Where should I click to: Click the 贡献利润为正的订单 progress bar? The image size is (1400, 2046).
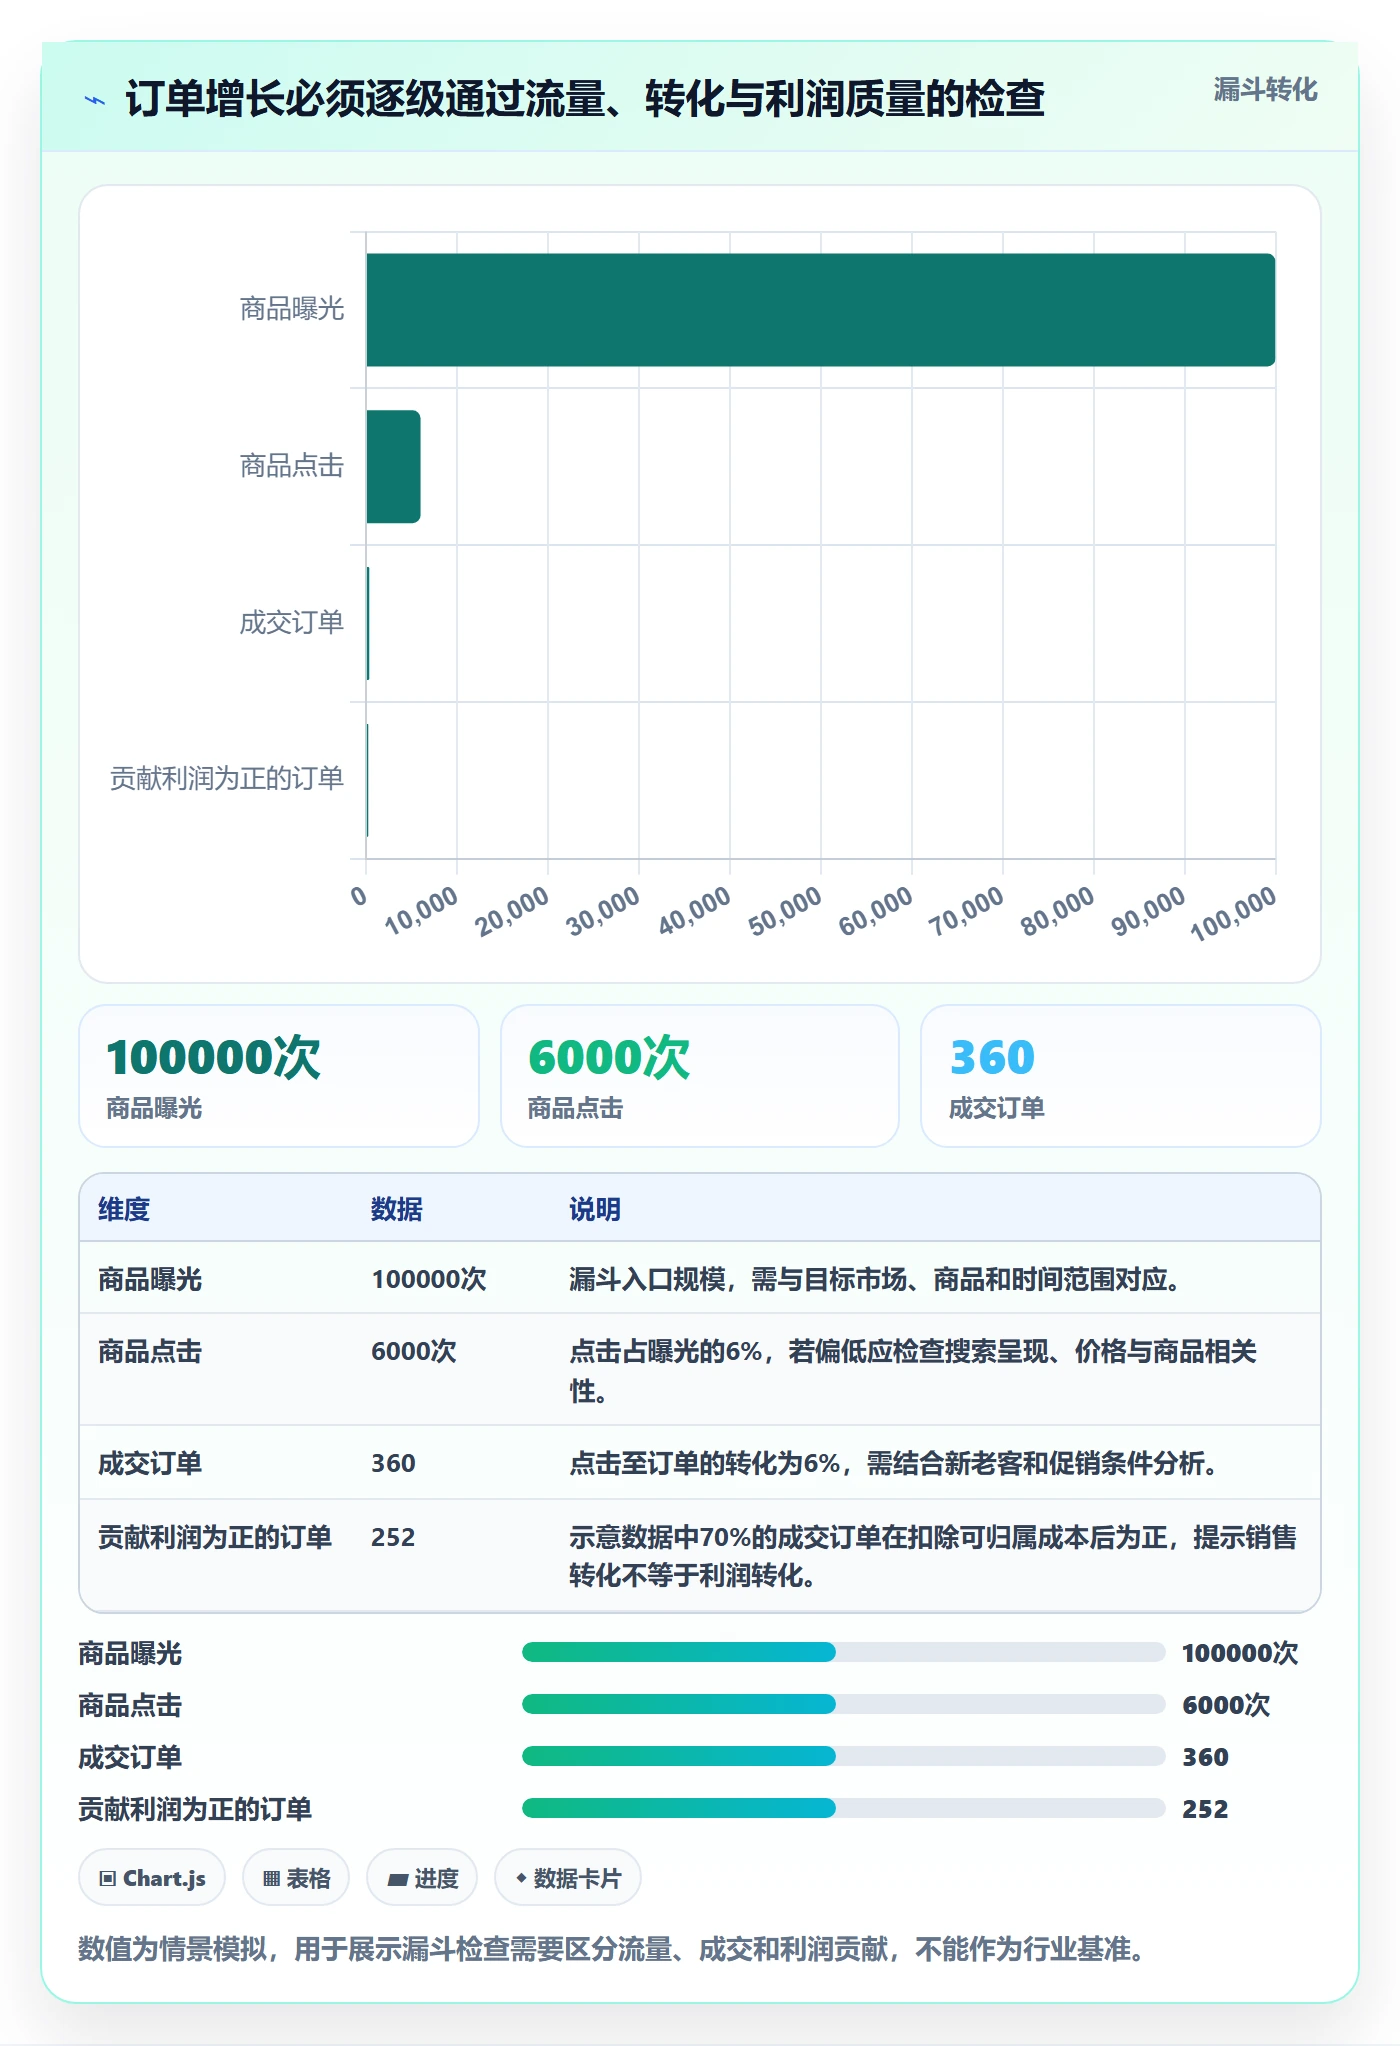pyautogui.click(x=843, y=1808)
